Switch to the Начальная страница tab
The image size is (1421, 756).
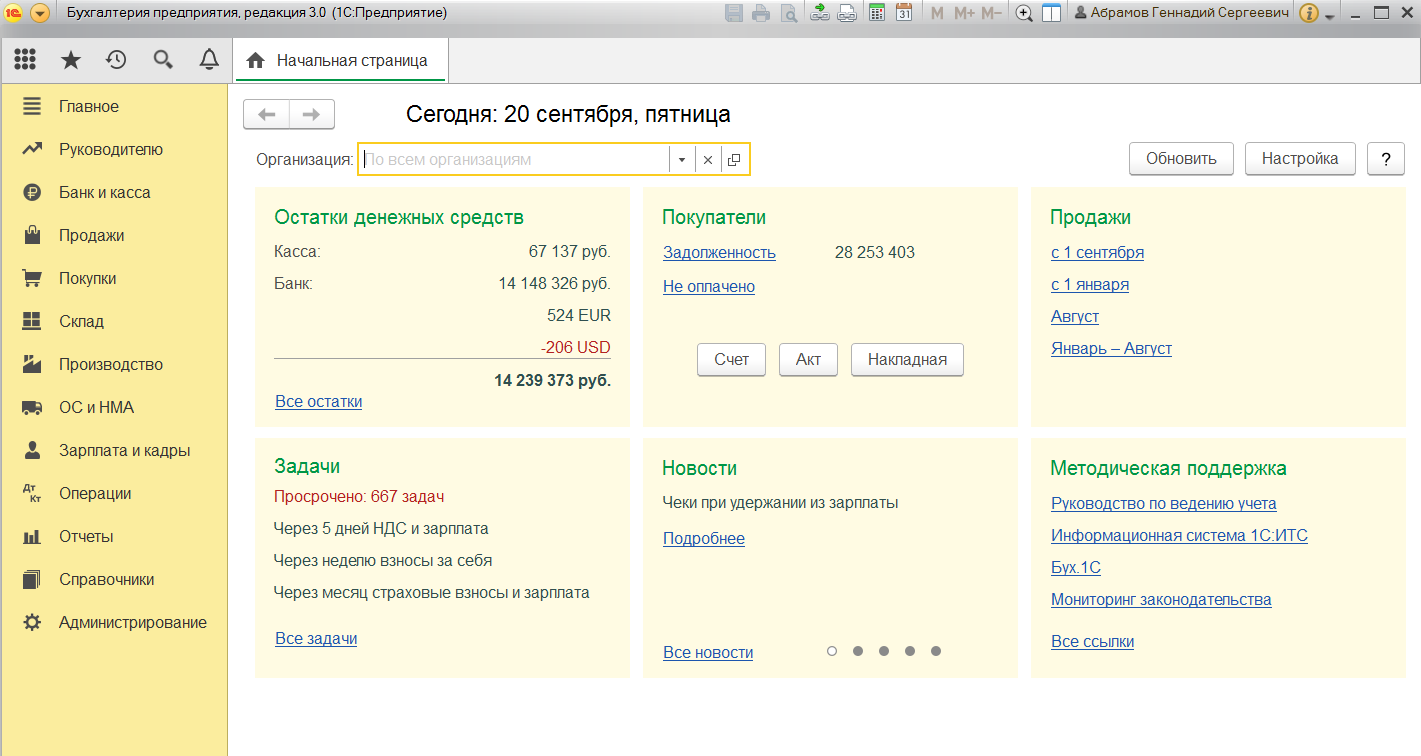pos(340,60)
